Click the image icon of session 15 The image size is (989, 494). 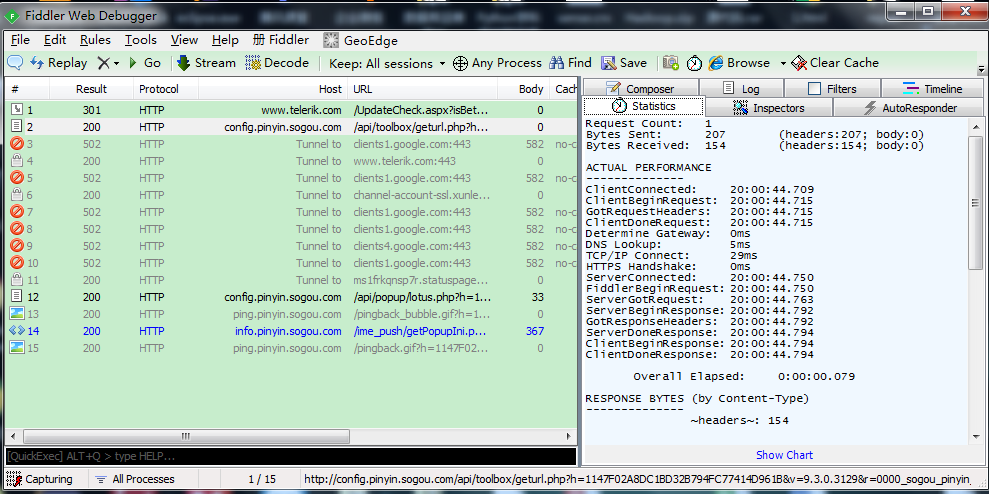tap(17, 348)
